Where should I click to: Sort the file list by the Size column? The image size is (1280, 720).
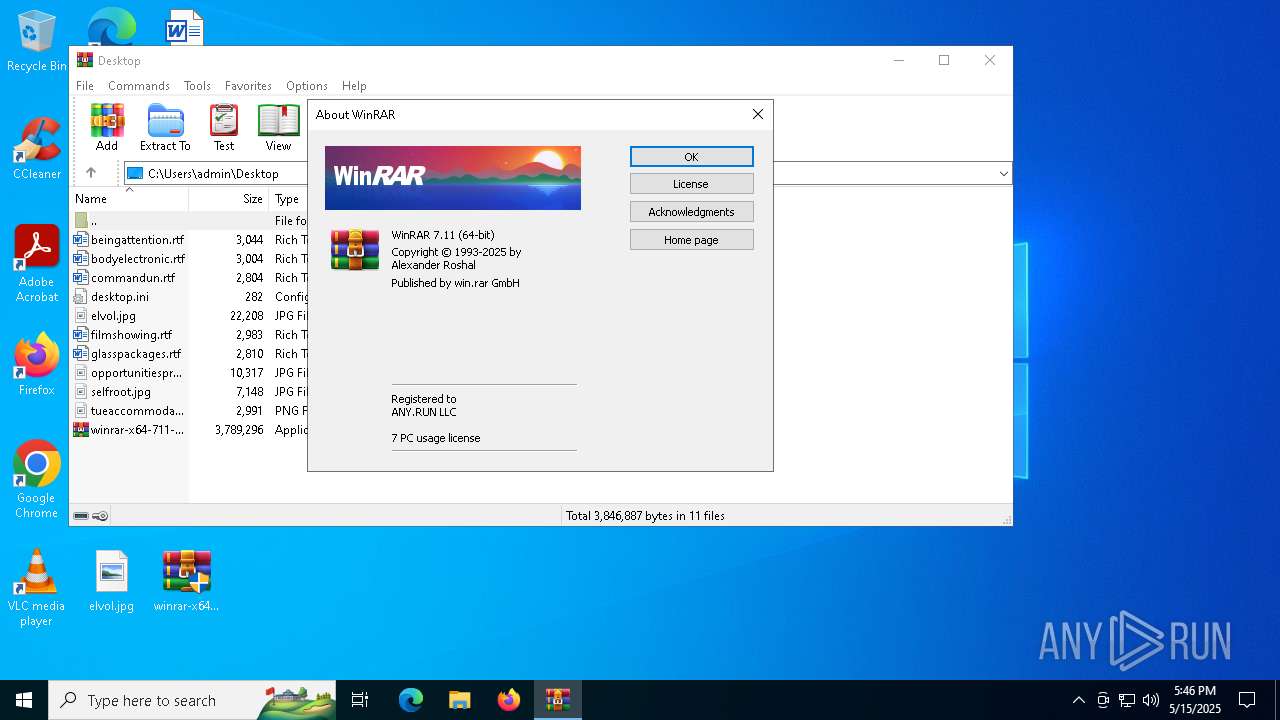click(x=229, y=199)
